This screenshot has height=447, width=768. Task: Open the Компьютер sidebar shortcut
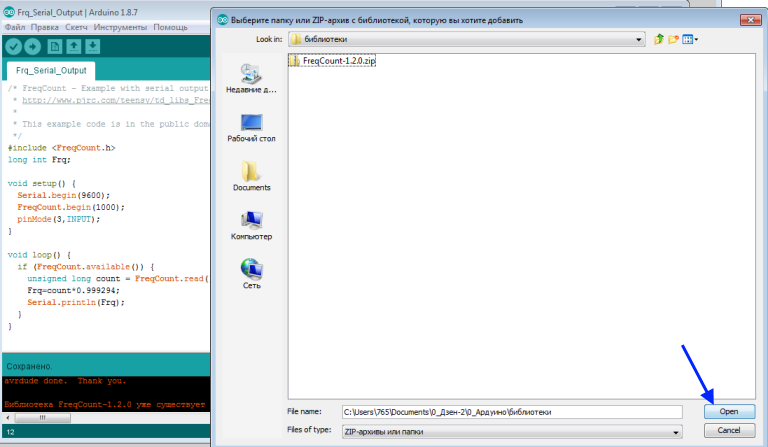(251, 225)
